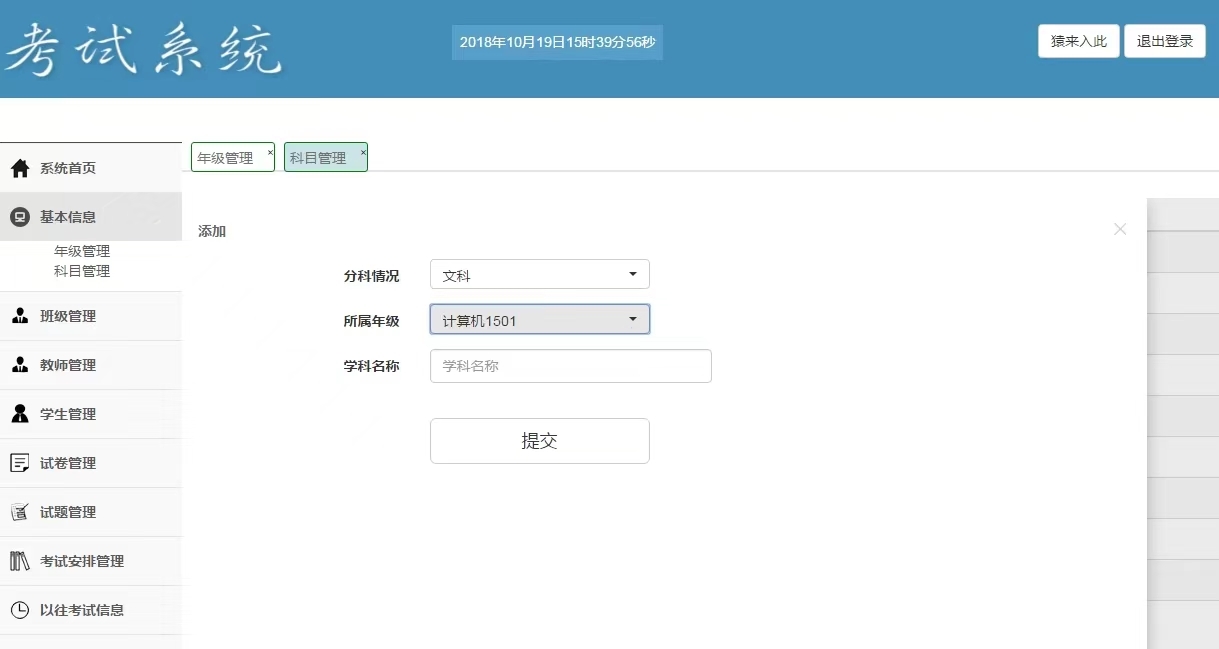Close the 添加 dialog with the X
This screenshot has width=1219, height=649.
[x=1120, y=229]
